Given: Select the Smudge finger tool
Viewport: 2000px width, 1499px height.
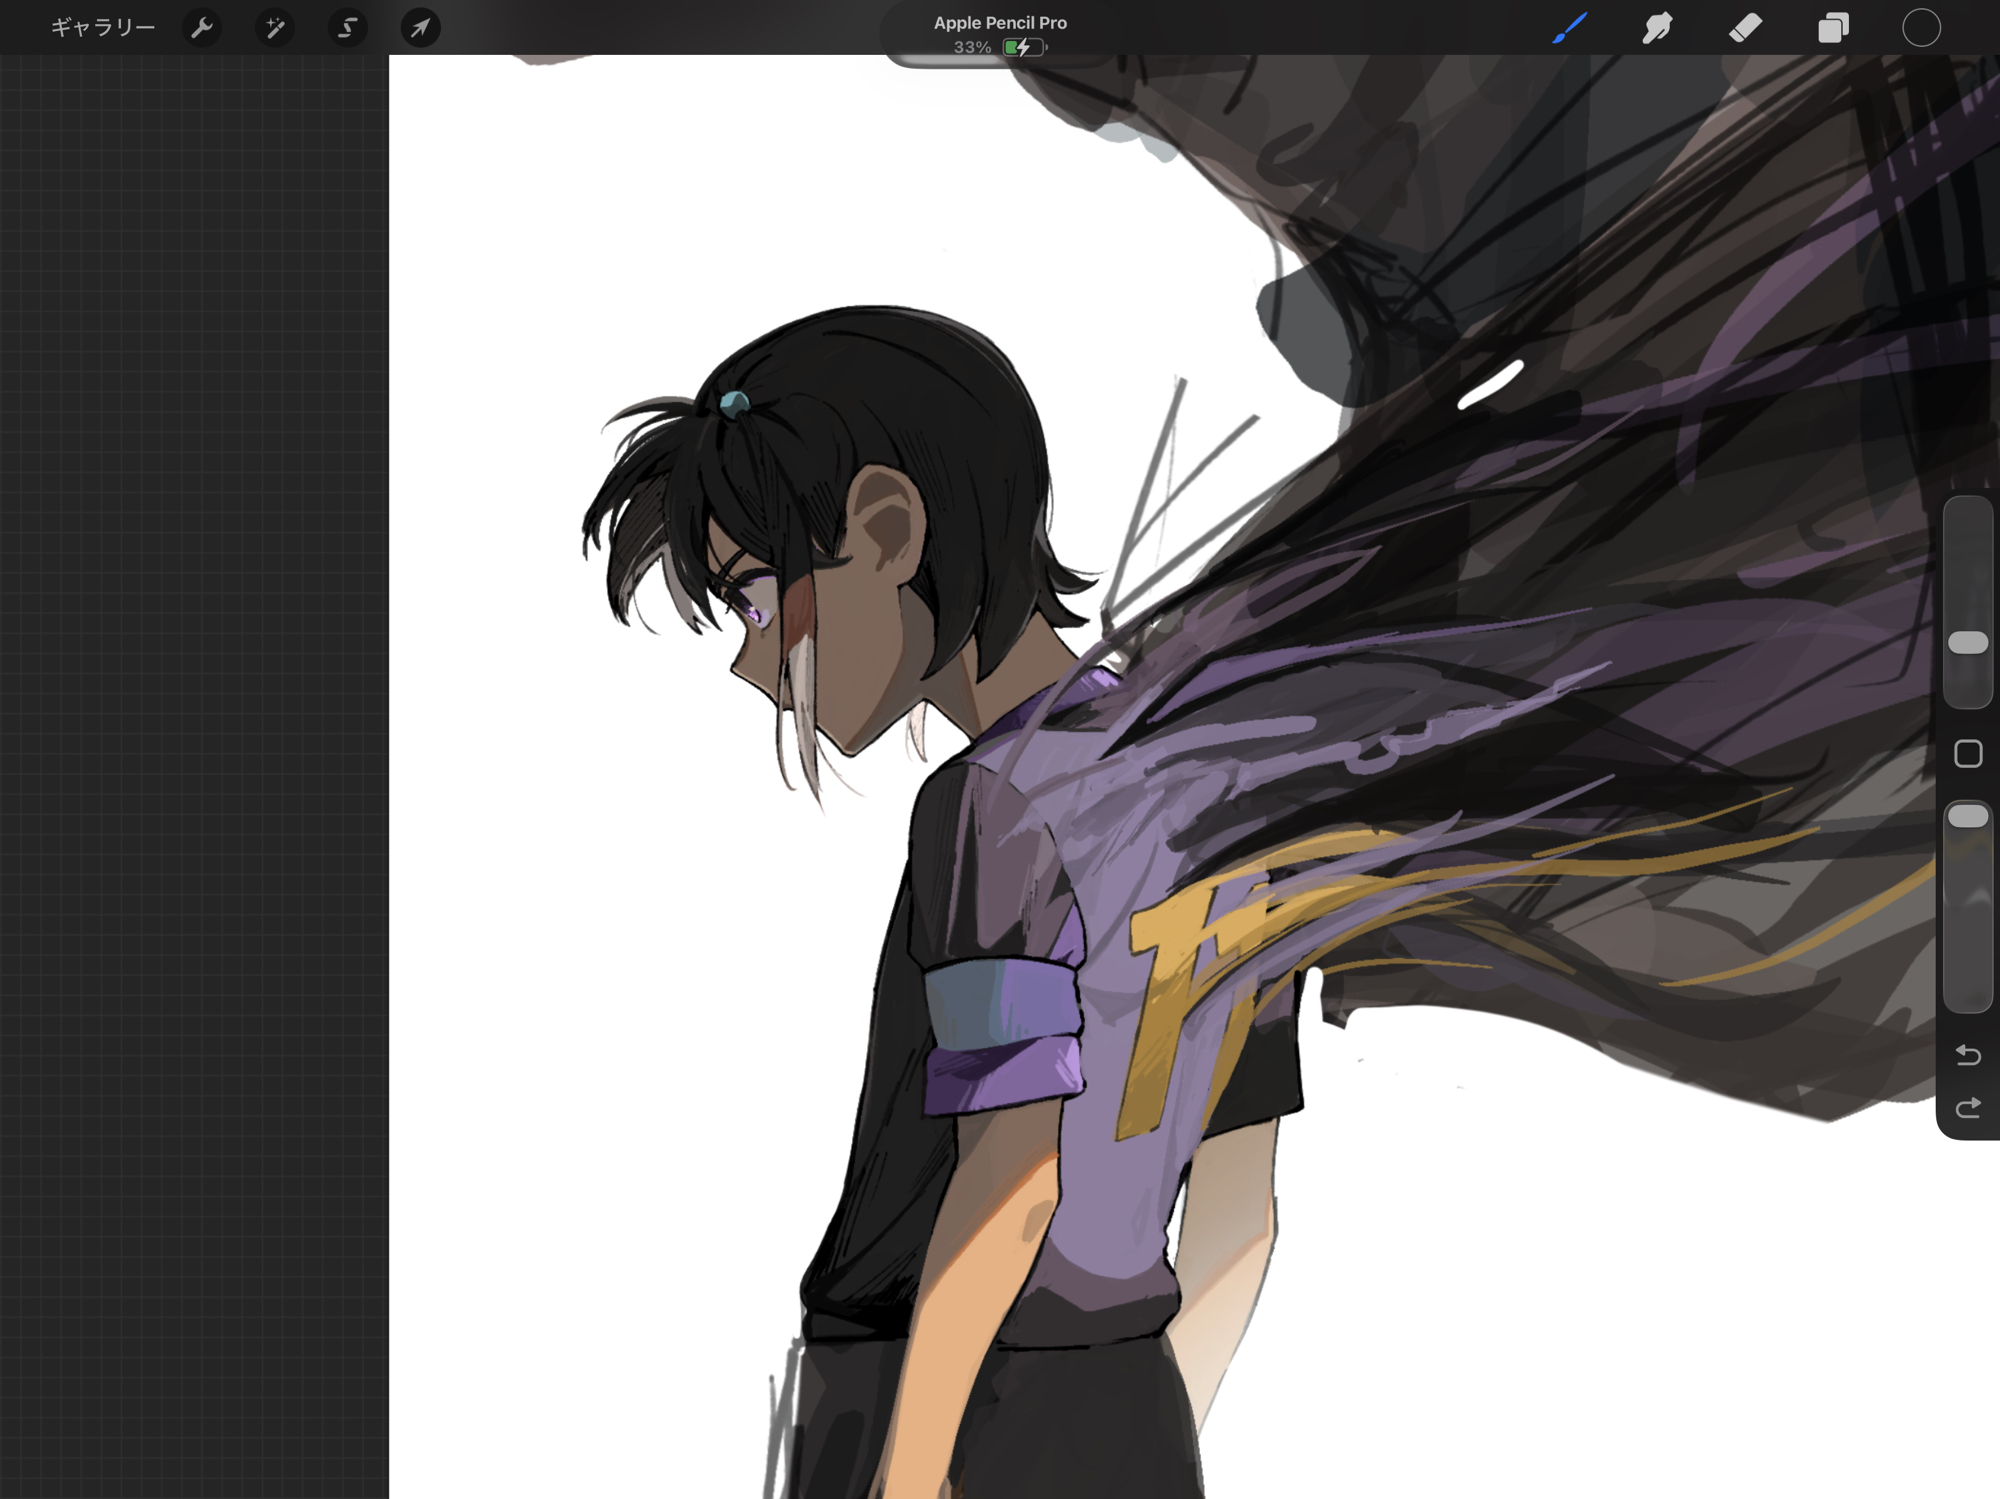Looking at the screenshot, I should click(x=1657, y=28).
